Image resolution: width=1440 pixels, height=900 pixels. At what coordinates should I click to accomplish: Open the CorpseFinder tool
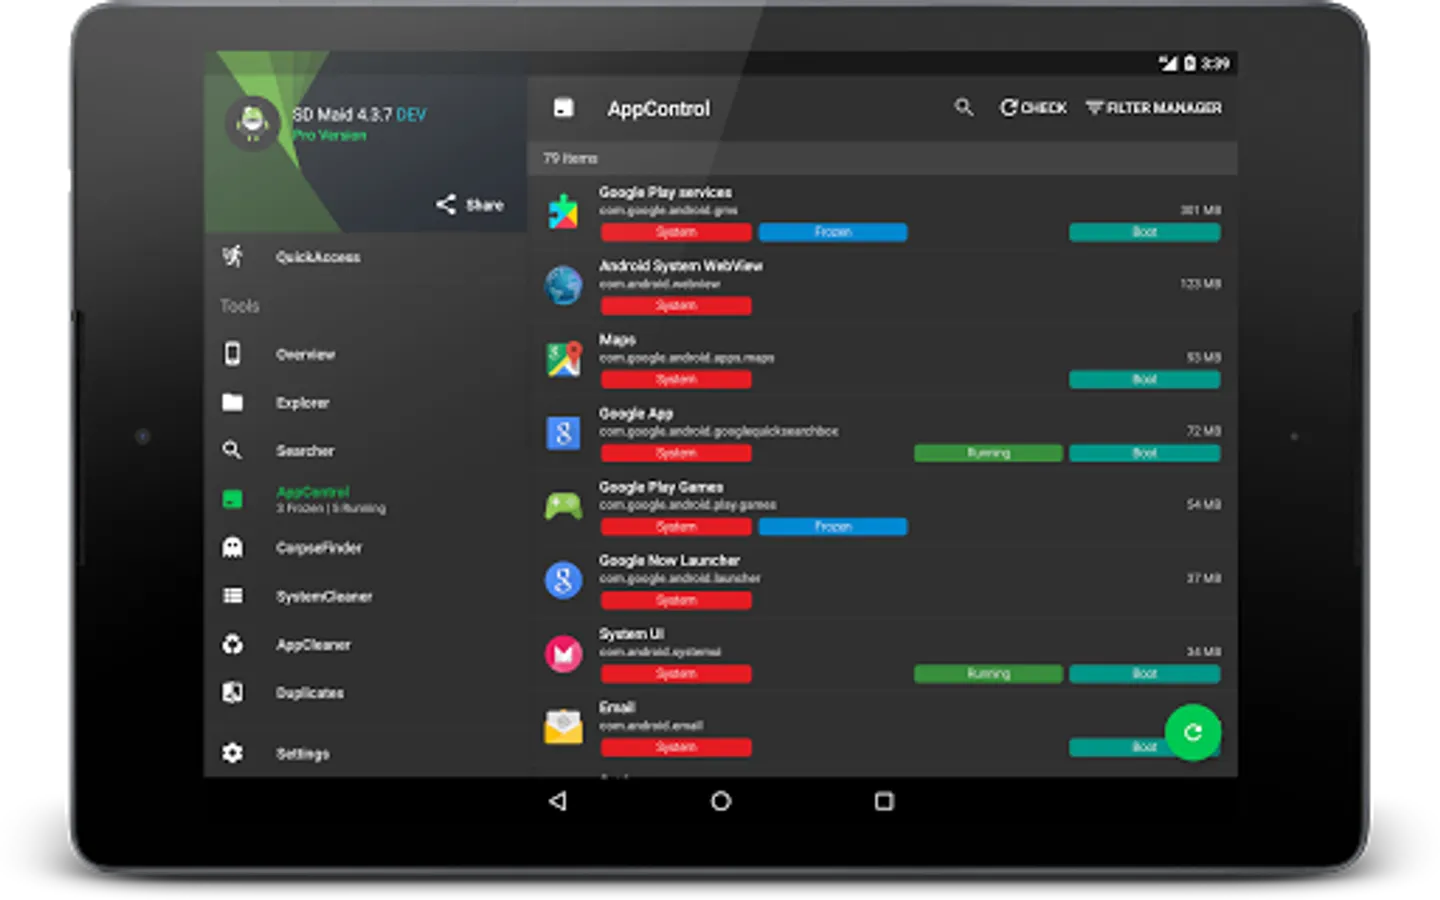pos(365,547)
